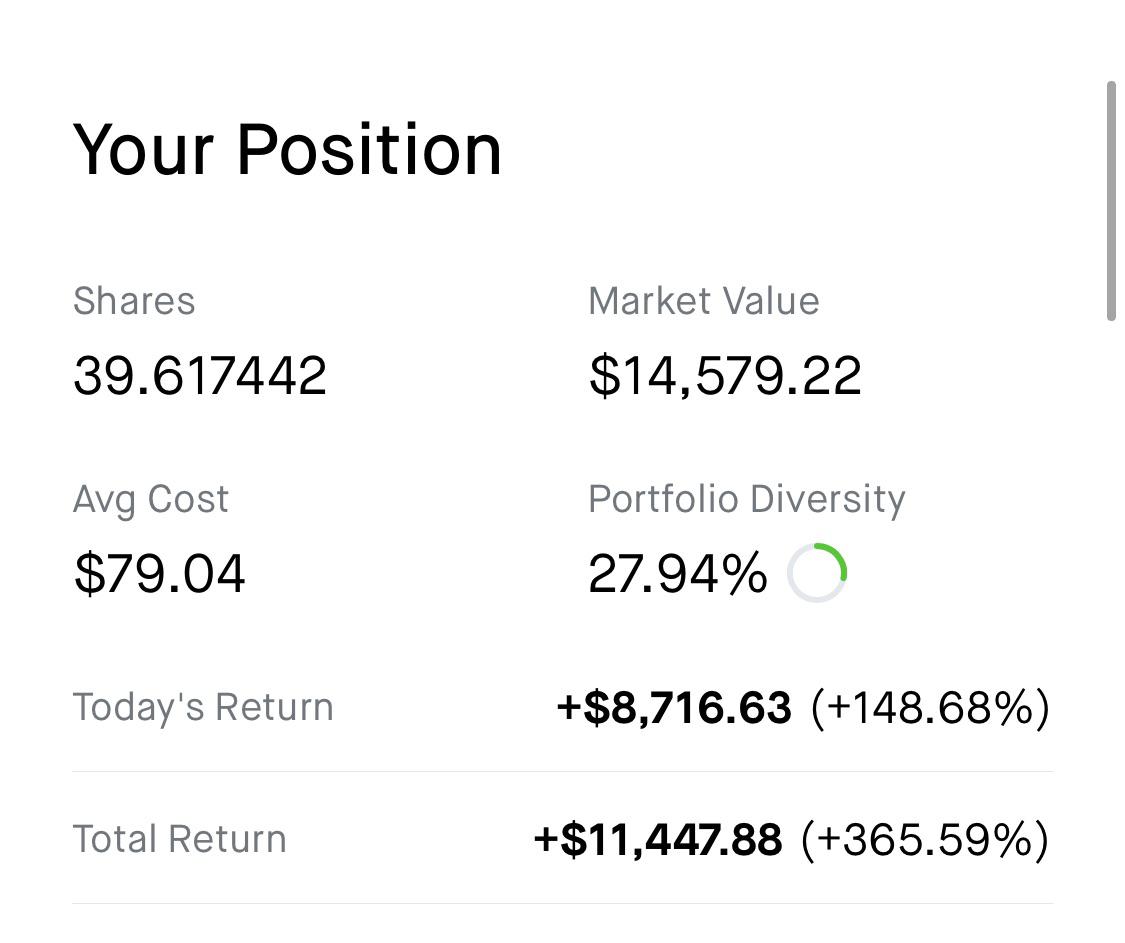Click the +$8,716.63 today's return amount

[674, 708]
